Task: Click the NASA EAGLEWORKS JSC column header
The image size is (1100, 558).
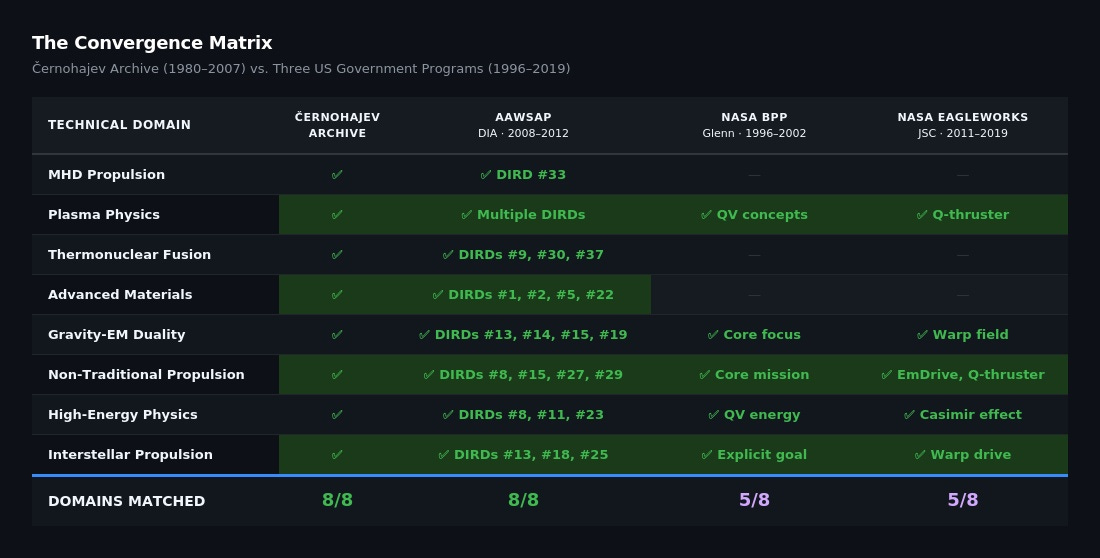Action: [962, 125]
